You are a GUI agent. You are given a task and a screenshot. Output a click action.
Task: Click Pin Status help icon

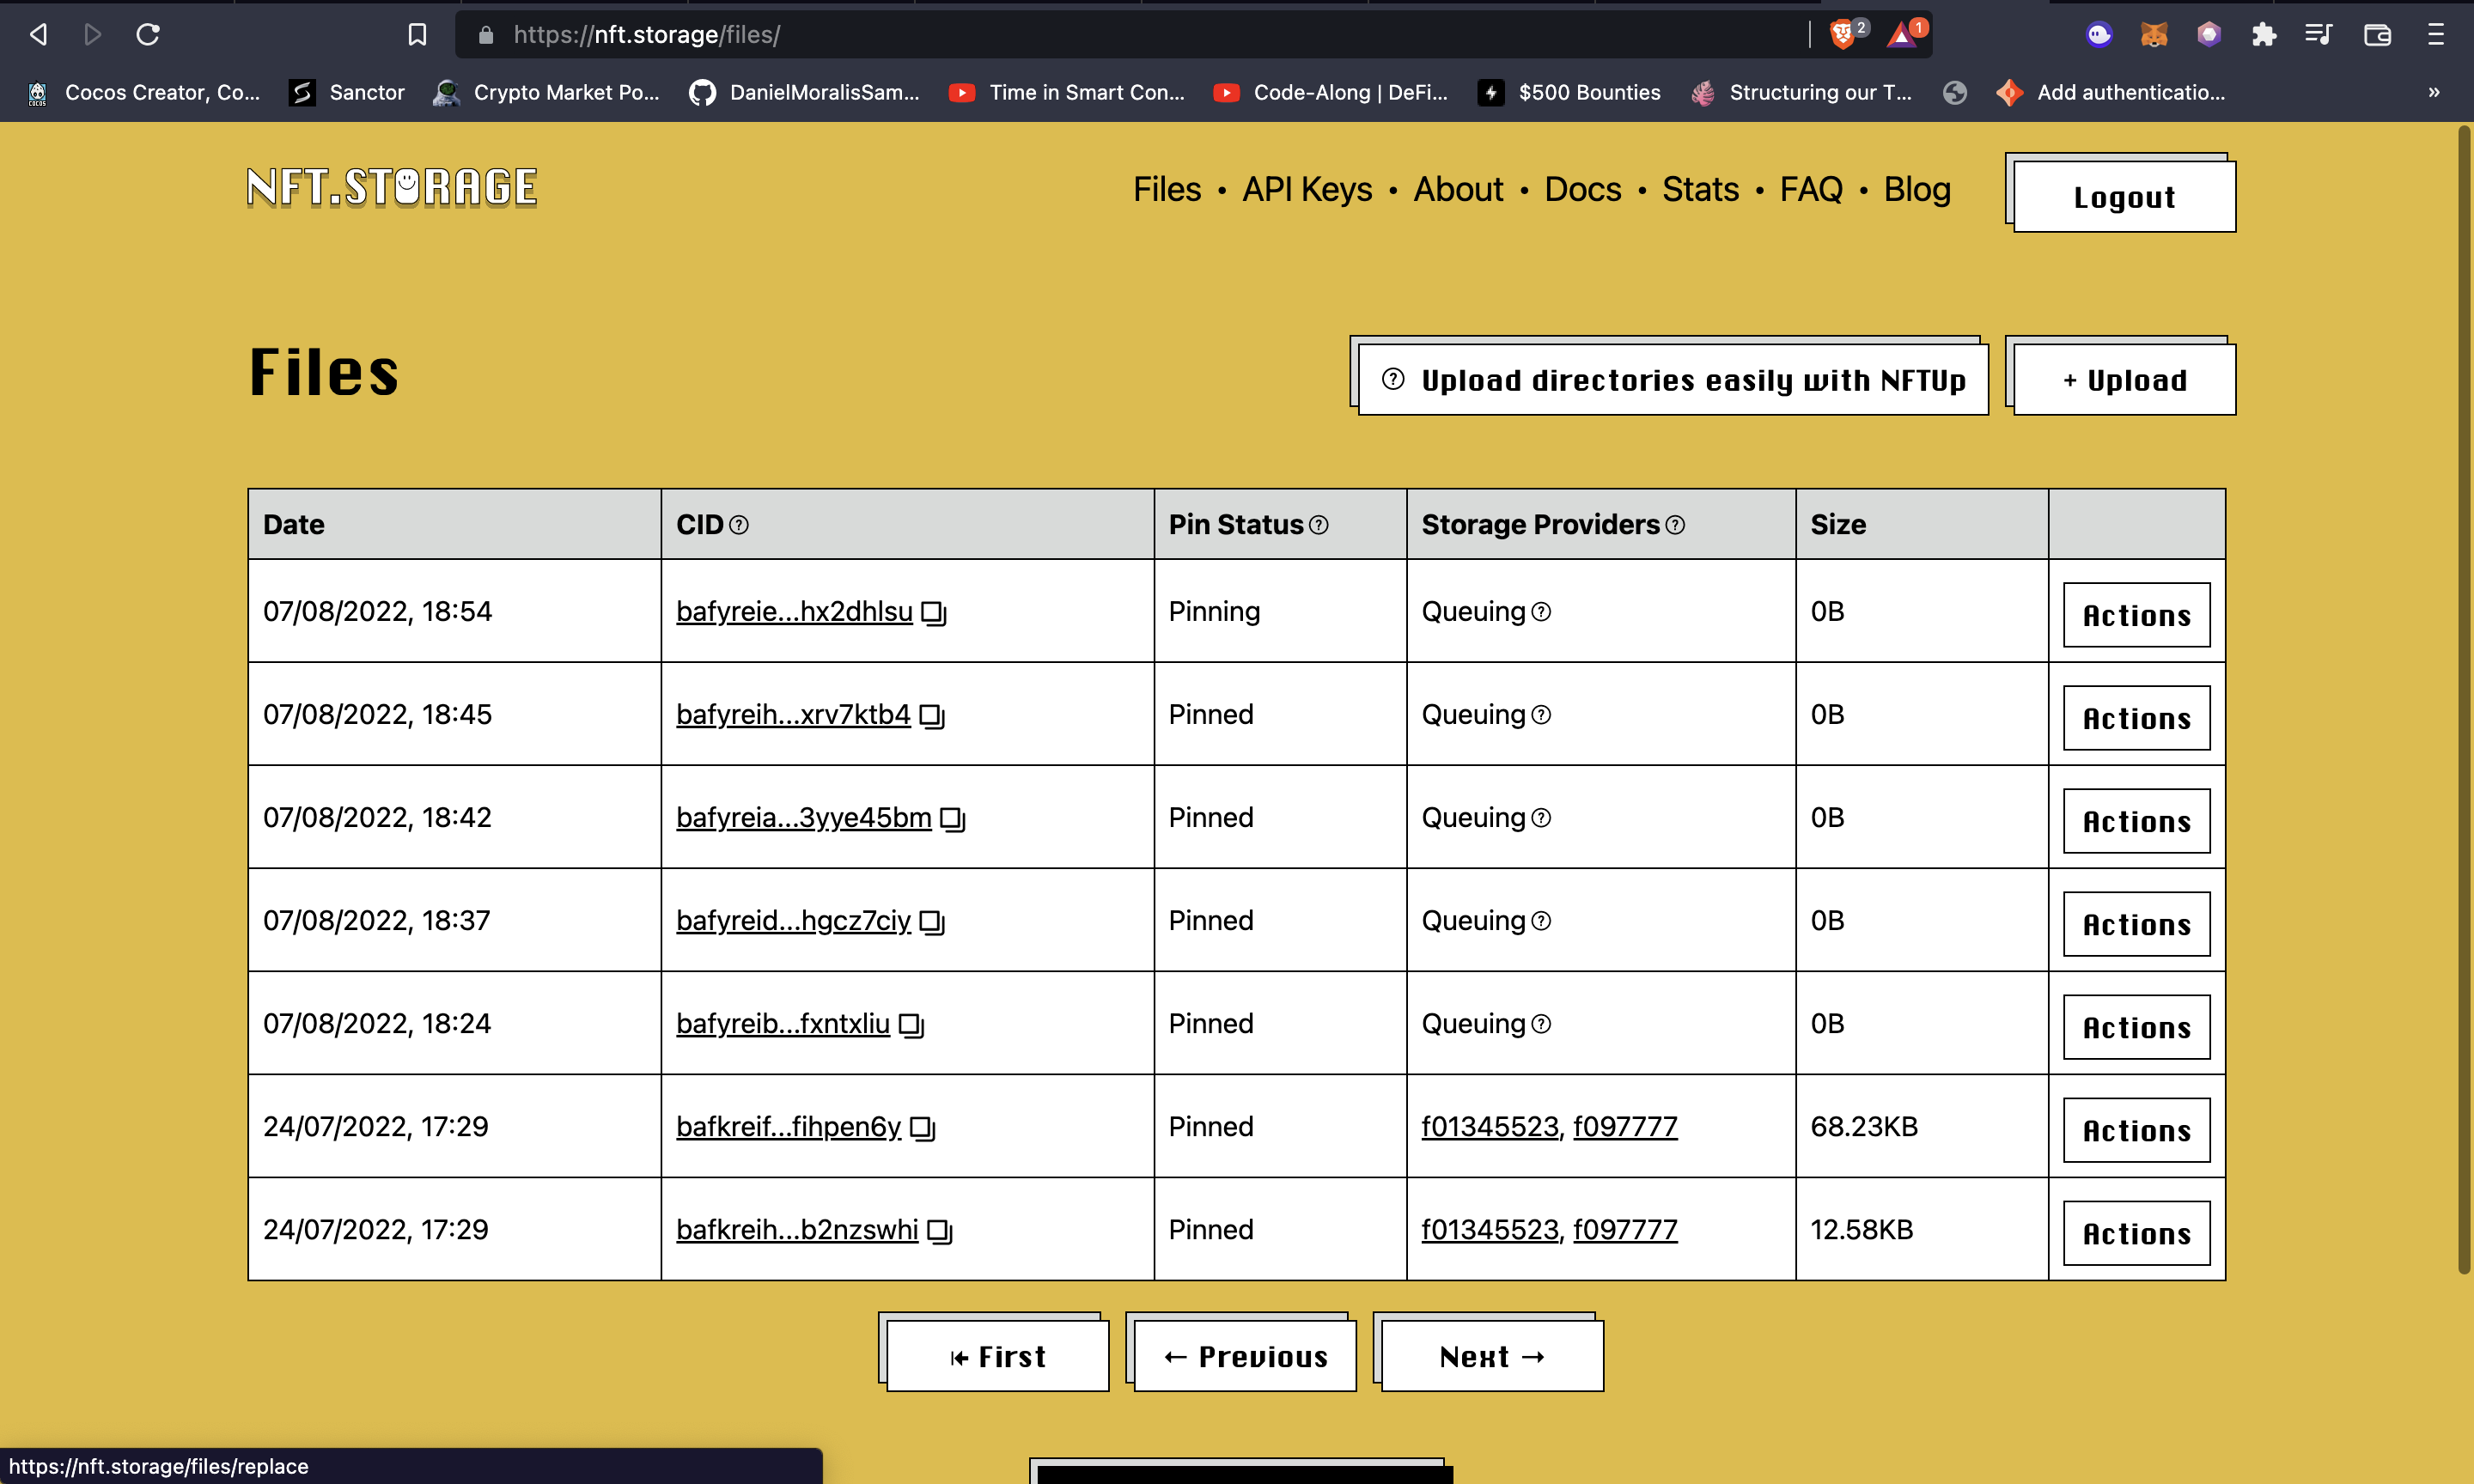1319,525
